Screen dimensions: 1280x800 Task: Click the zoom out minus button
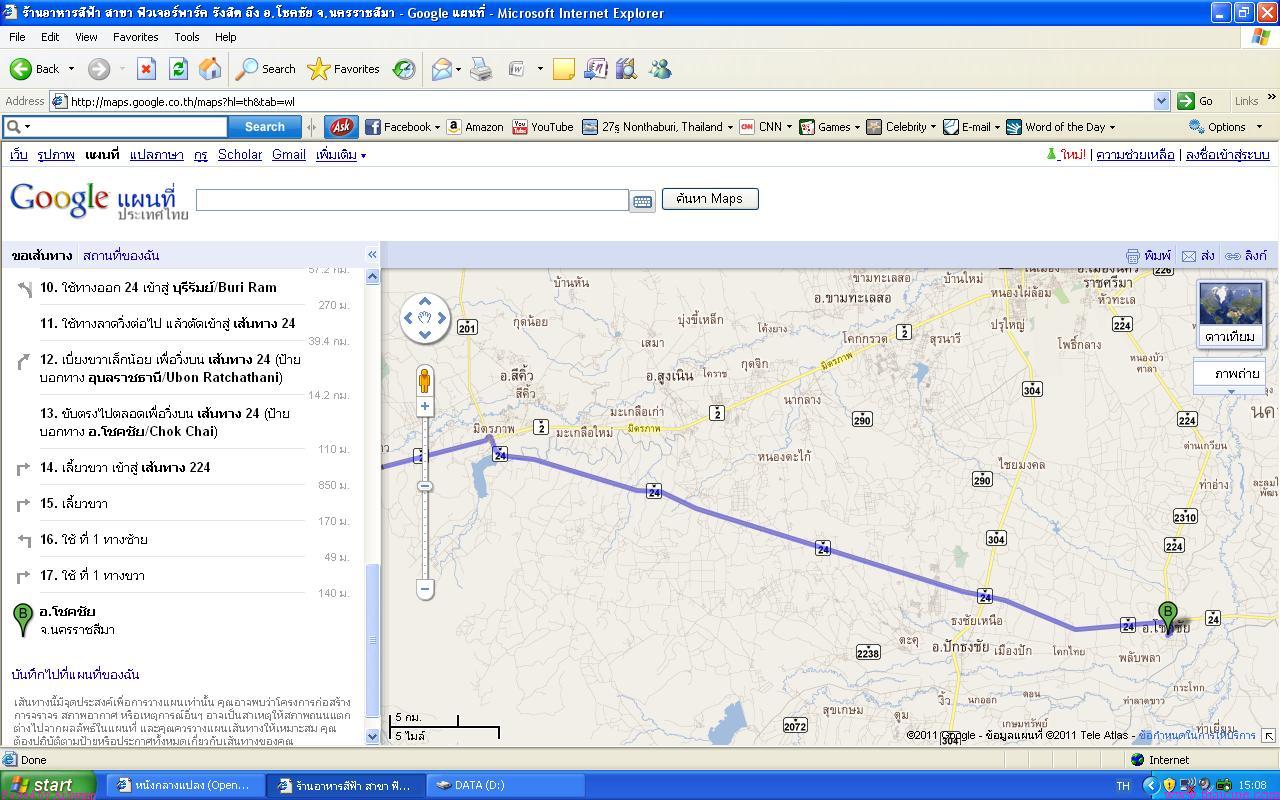pyautogui.click(x=425, y=589)
